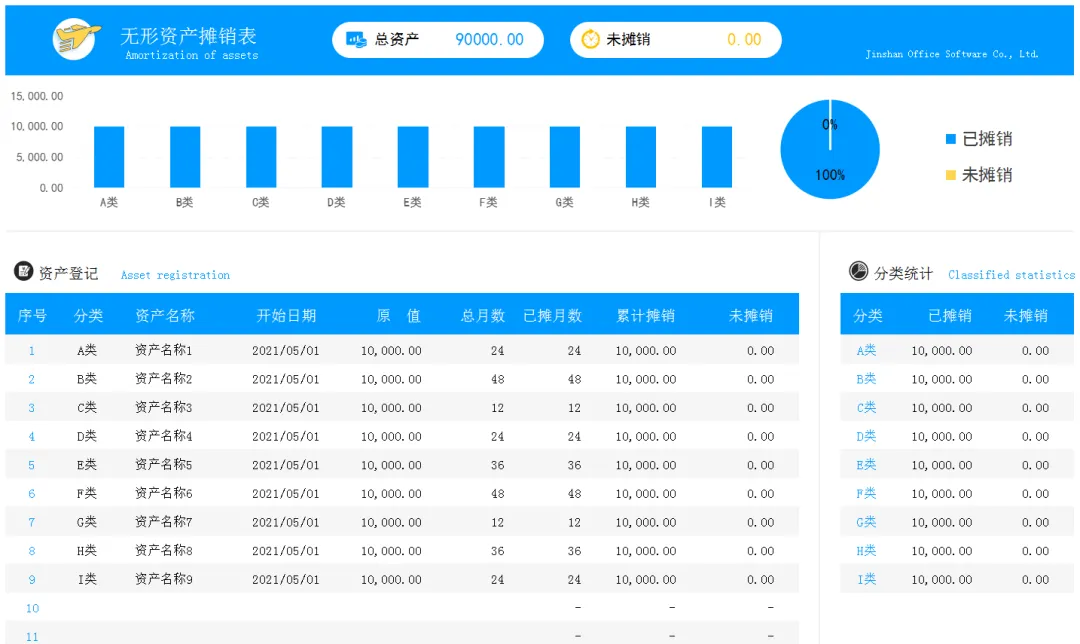This screenshot has height=644, width=1080.
Task: Select empty row number 10
Action: click(x=32, y=608)
